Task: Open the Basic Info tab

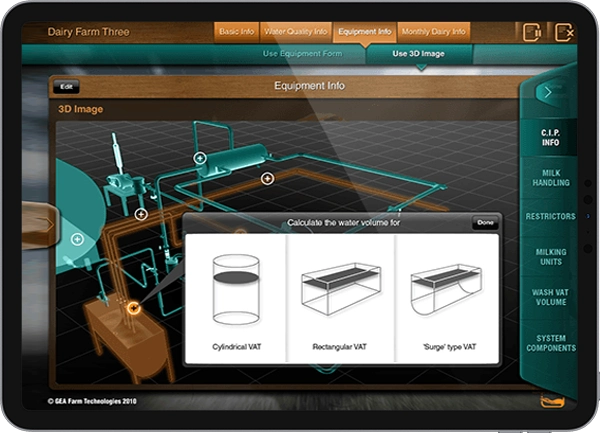Action: point(236,32)
